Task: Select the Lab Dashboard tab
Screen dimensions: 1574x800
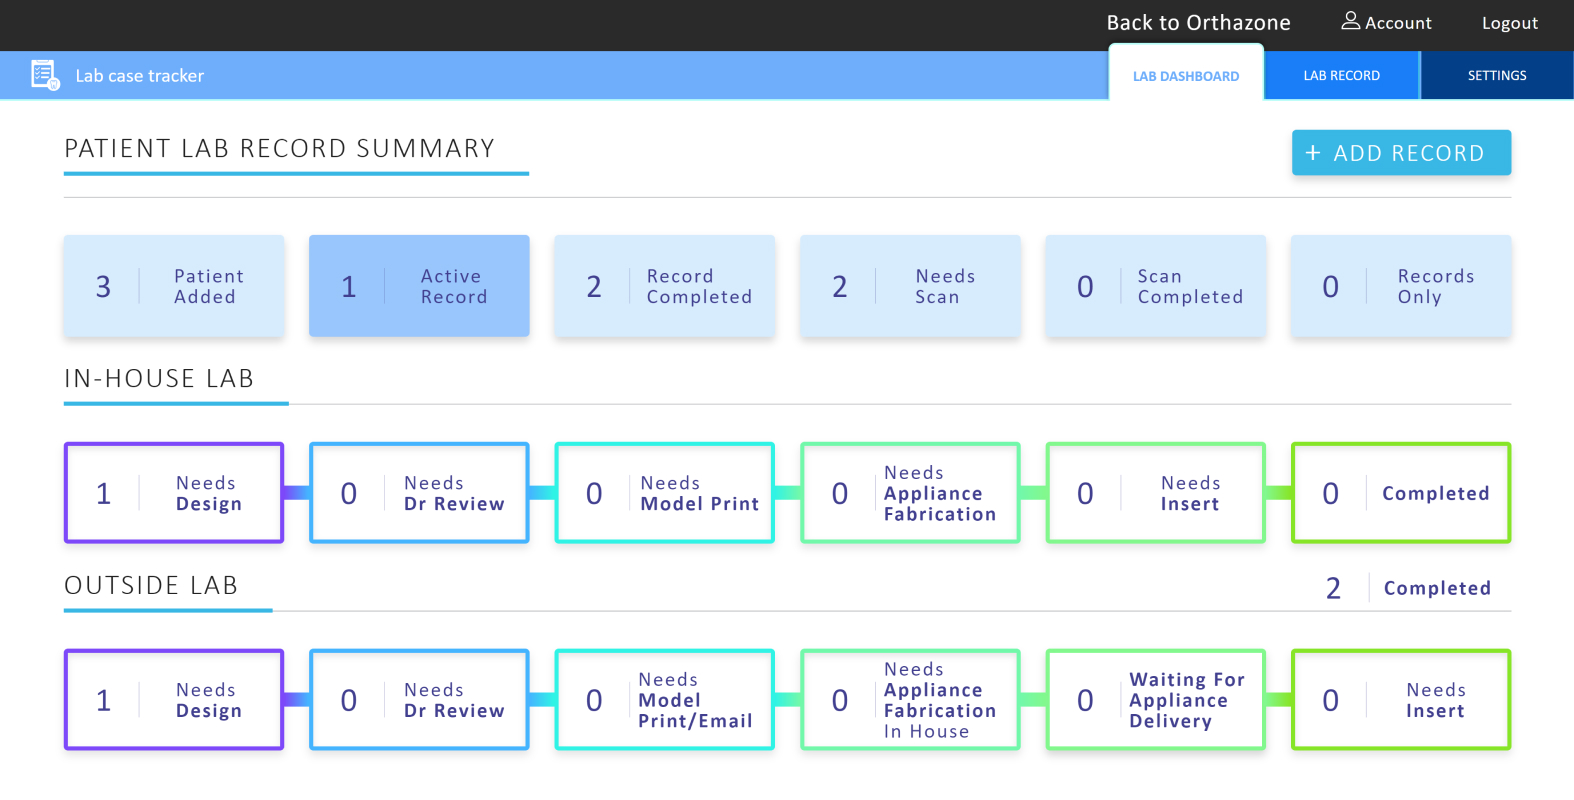Action: (x=1185, y=76)
